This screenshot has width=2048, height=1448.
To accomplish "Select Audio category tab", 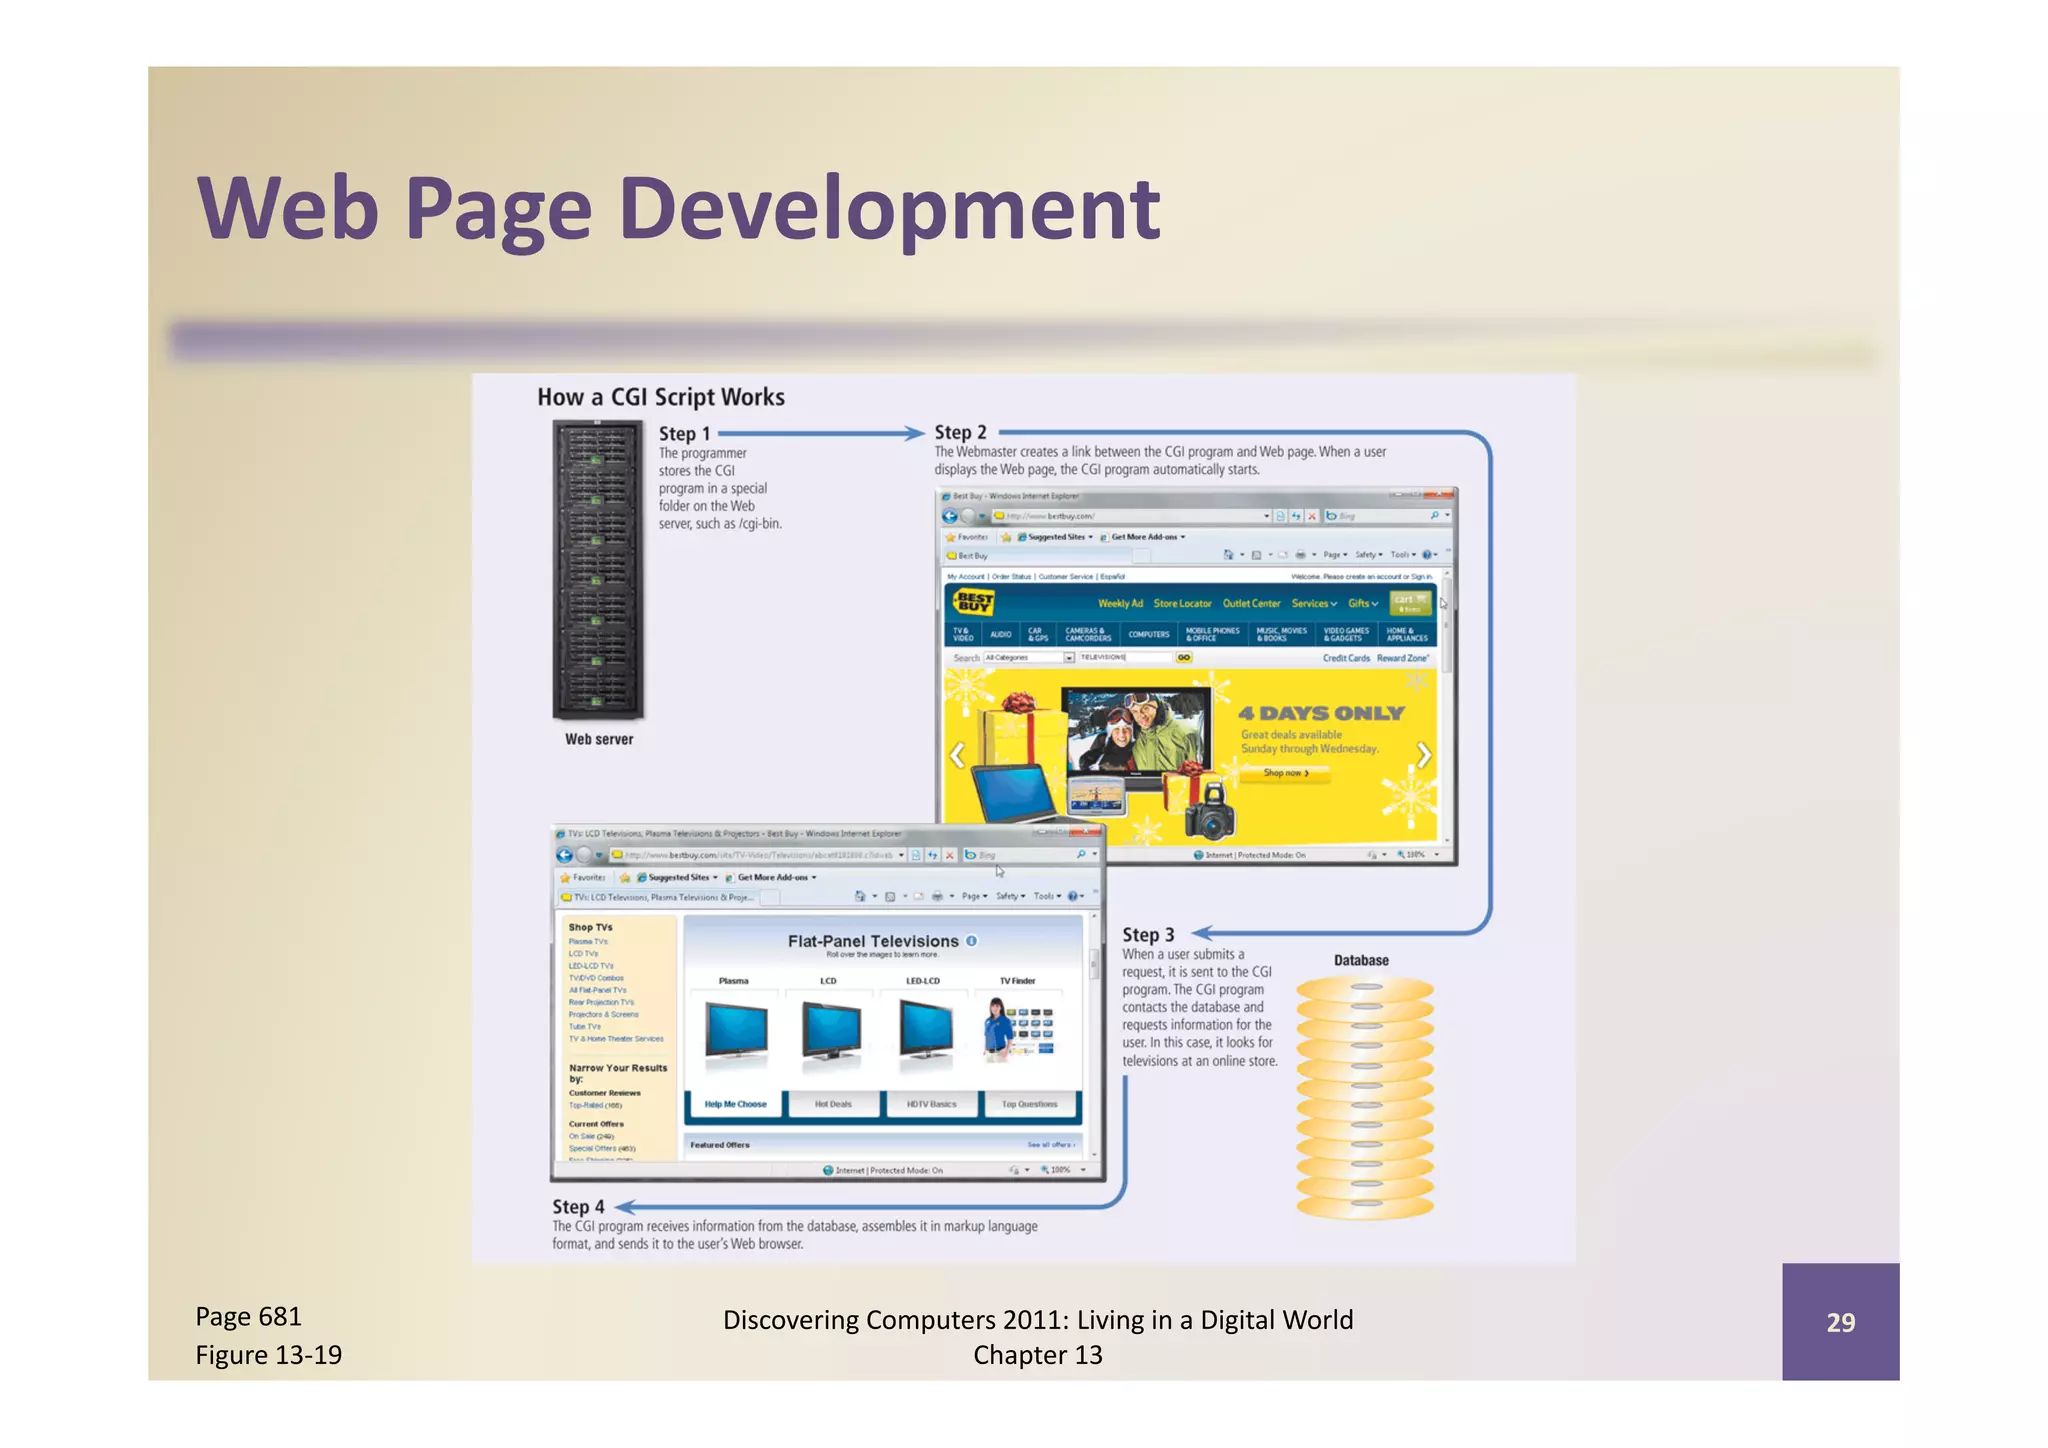I will tap(1001, 634).
